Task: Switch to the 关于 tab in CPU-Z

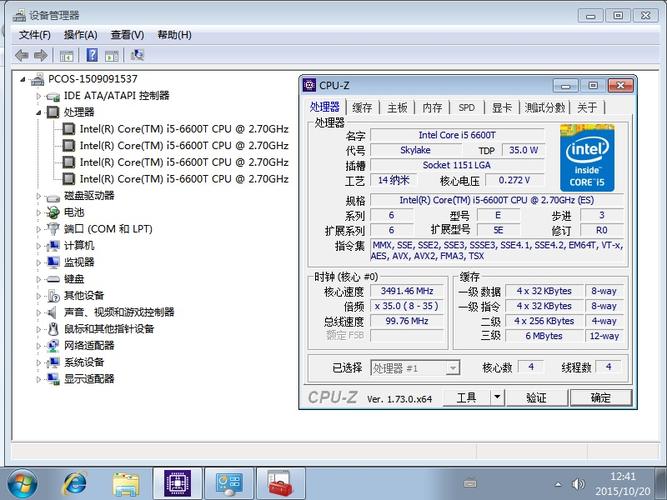Action: (x=587, y=108)
